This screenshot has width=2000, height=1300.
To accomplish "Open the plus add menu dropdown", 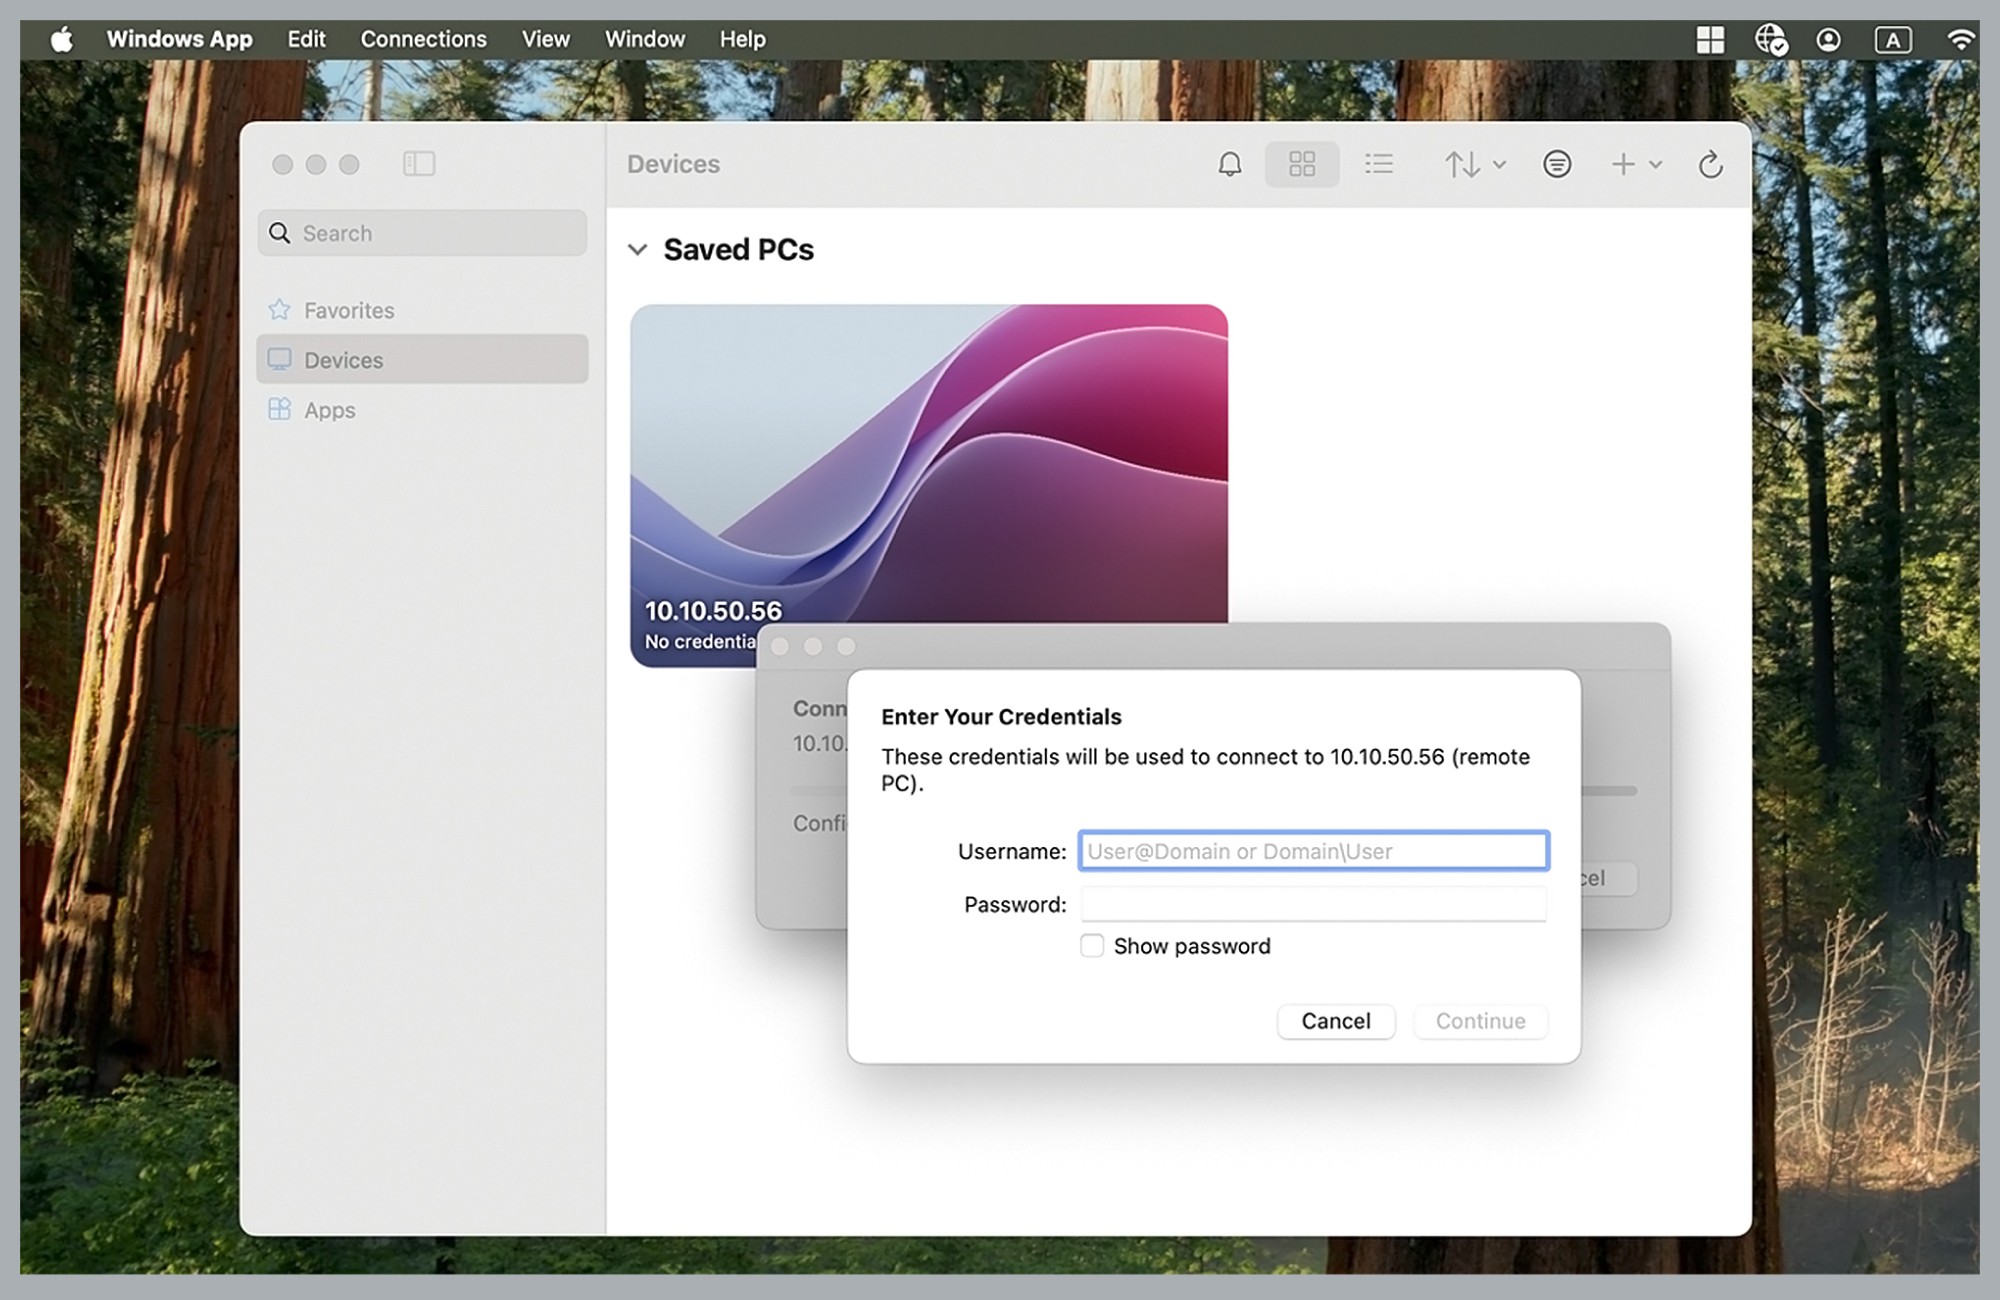I will (x=1636, y=164).
